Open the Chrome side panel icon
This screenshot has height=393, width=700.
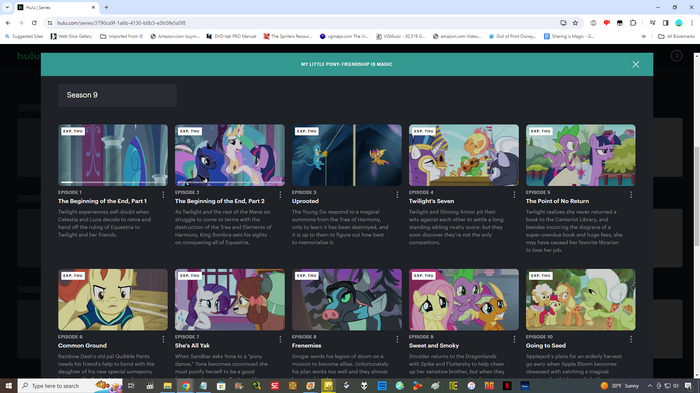pyautogui.click(x=665, y=23)
